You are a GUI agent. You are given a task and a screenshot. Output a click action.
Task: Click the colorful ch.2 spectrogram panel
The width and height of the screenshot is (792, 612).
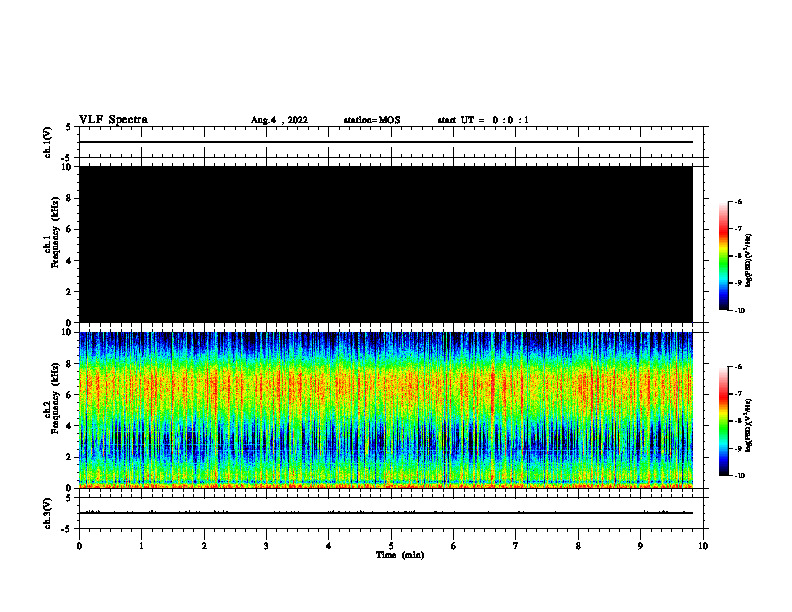(x=386, y=410)
